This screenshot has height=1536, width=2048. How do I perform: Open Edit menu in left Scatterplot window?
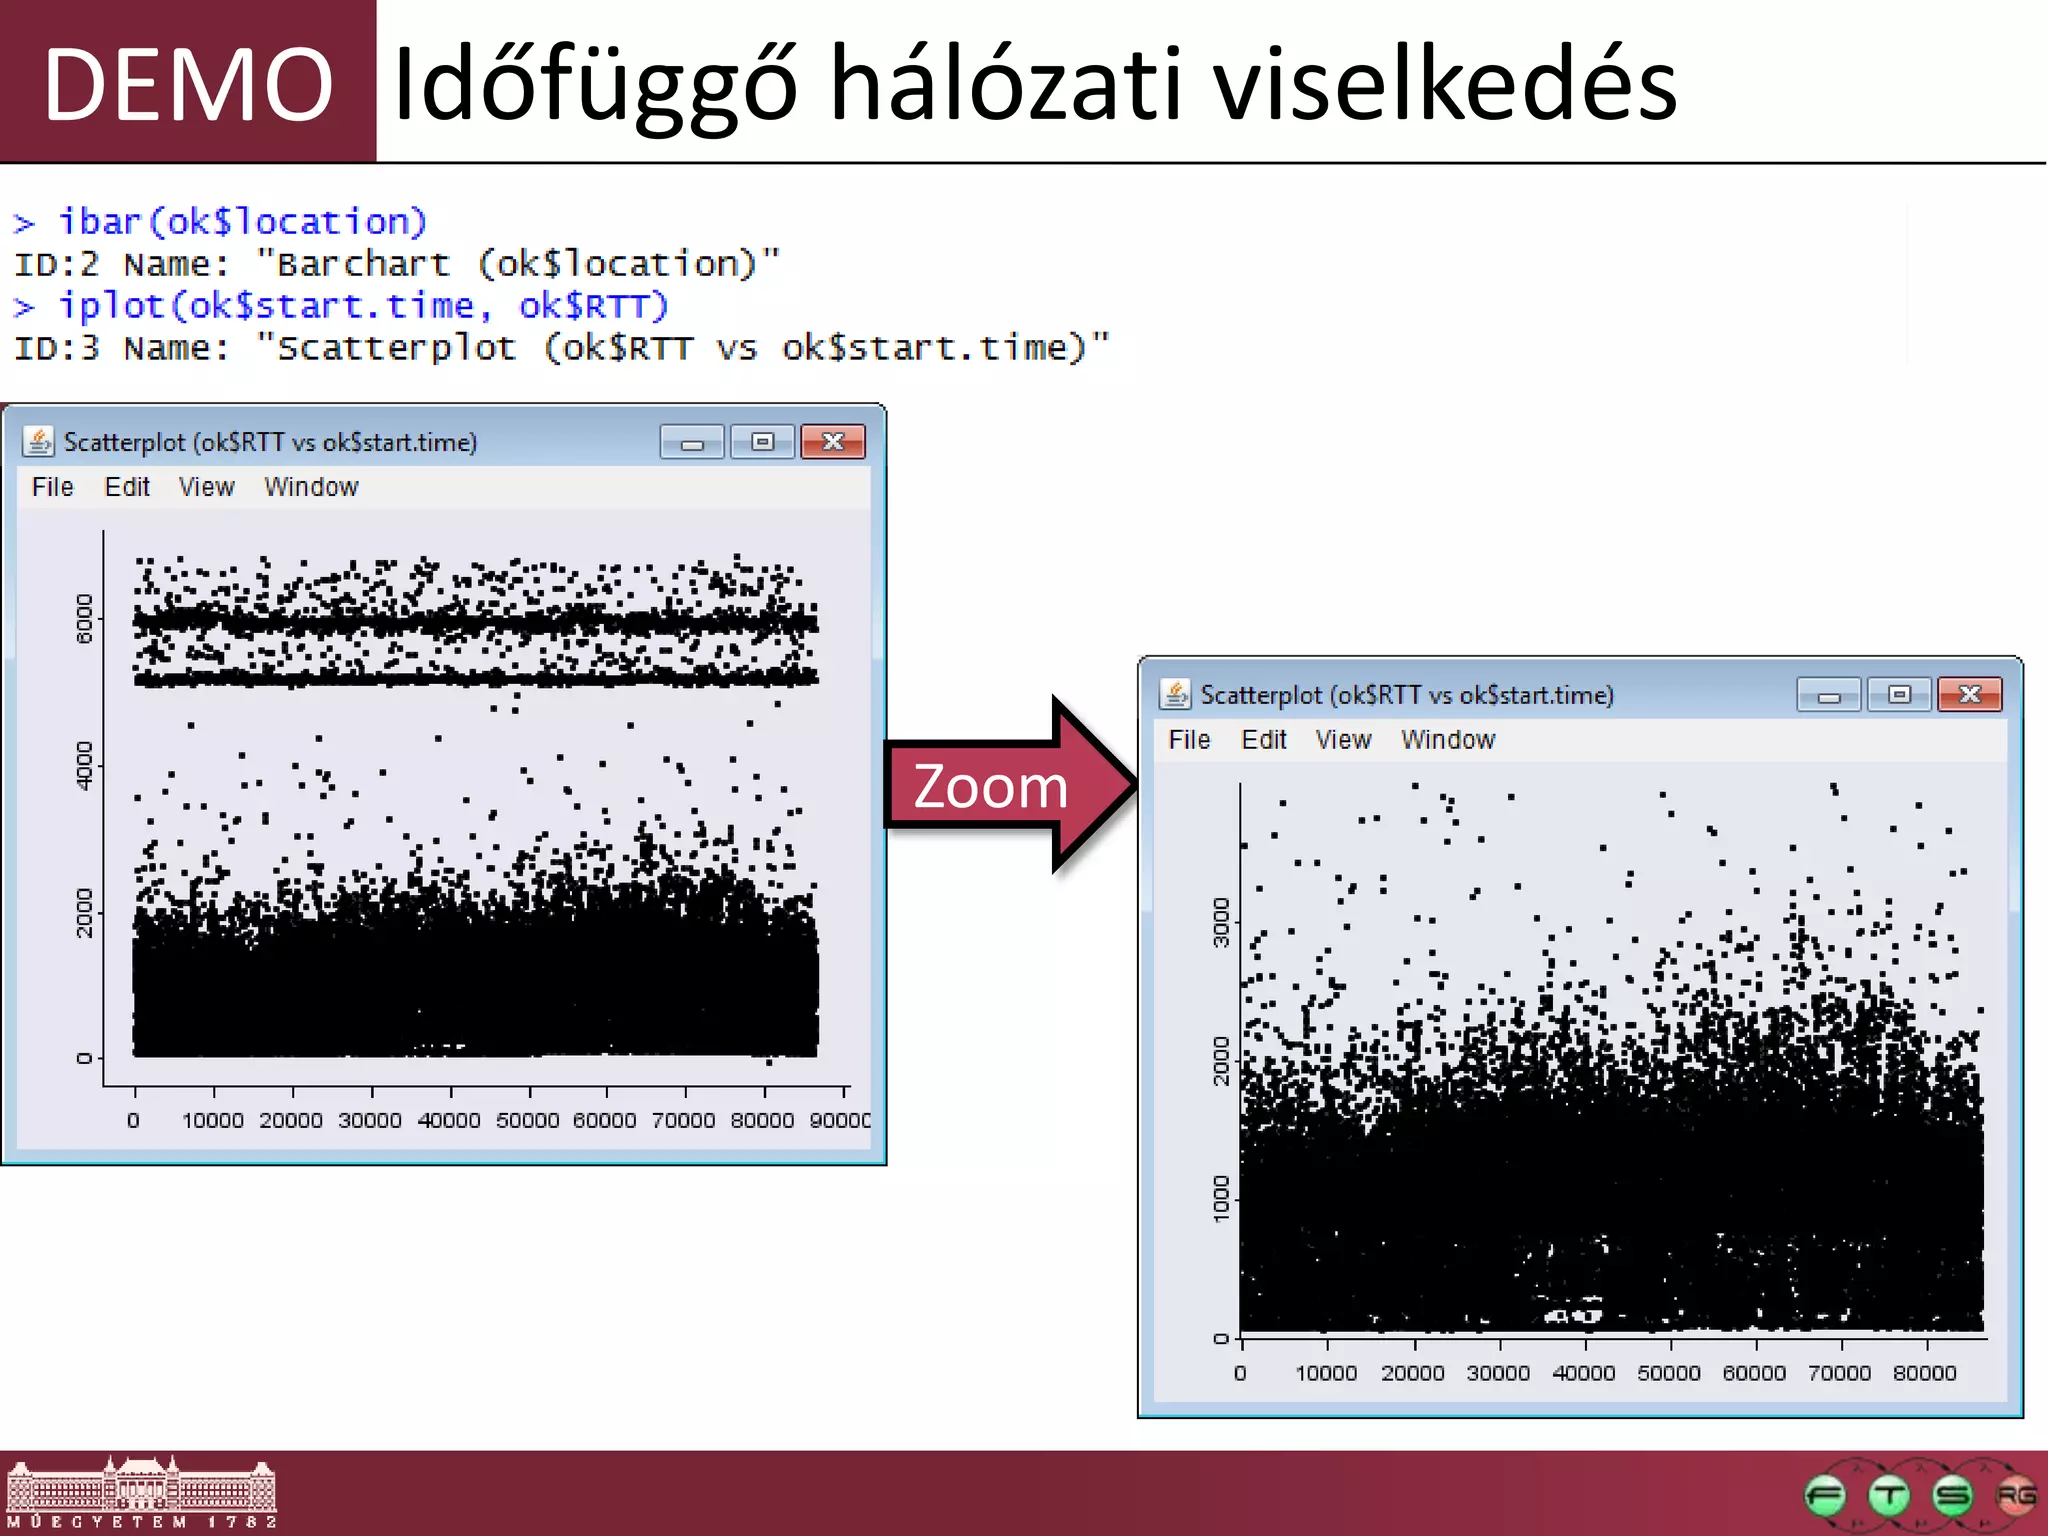click(x=127, y=487)
